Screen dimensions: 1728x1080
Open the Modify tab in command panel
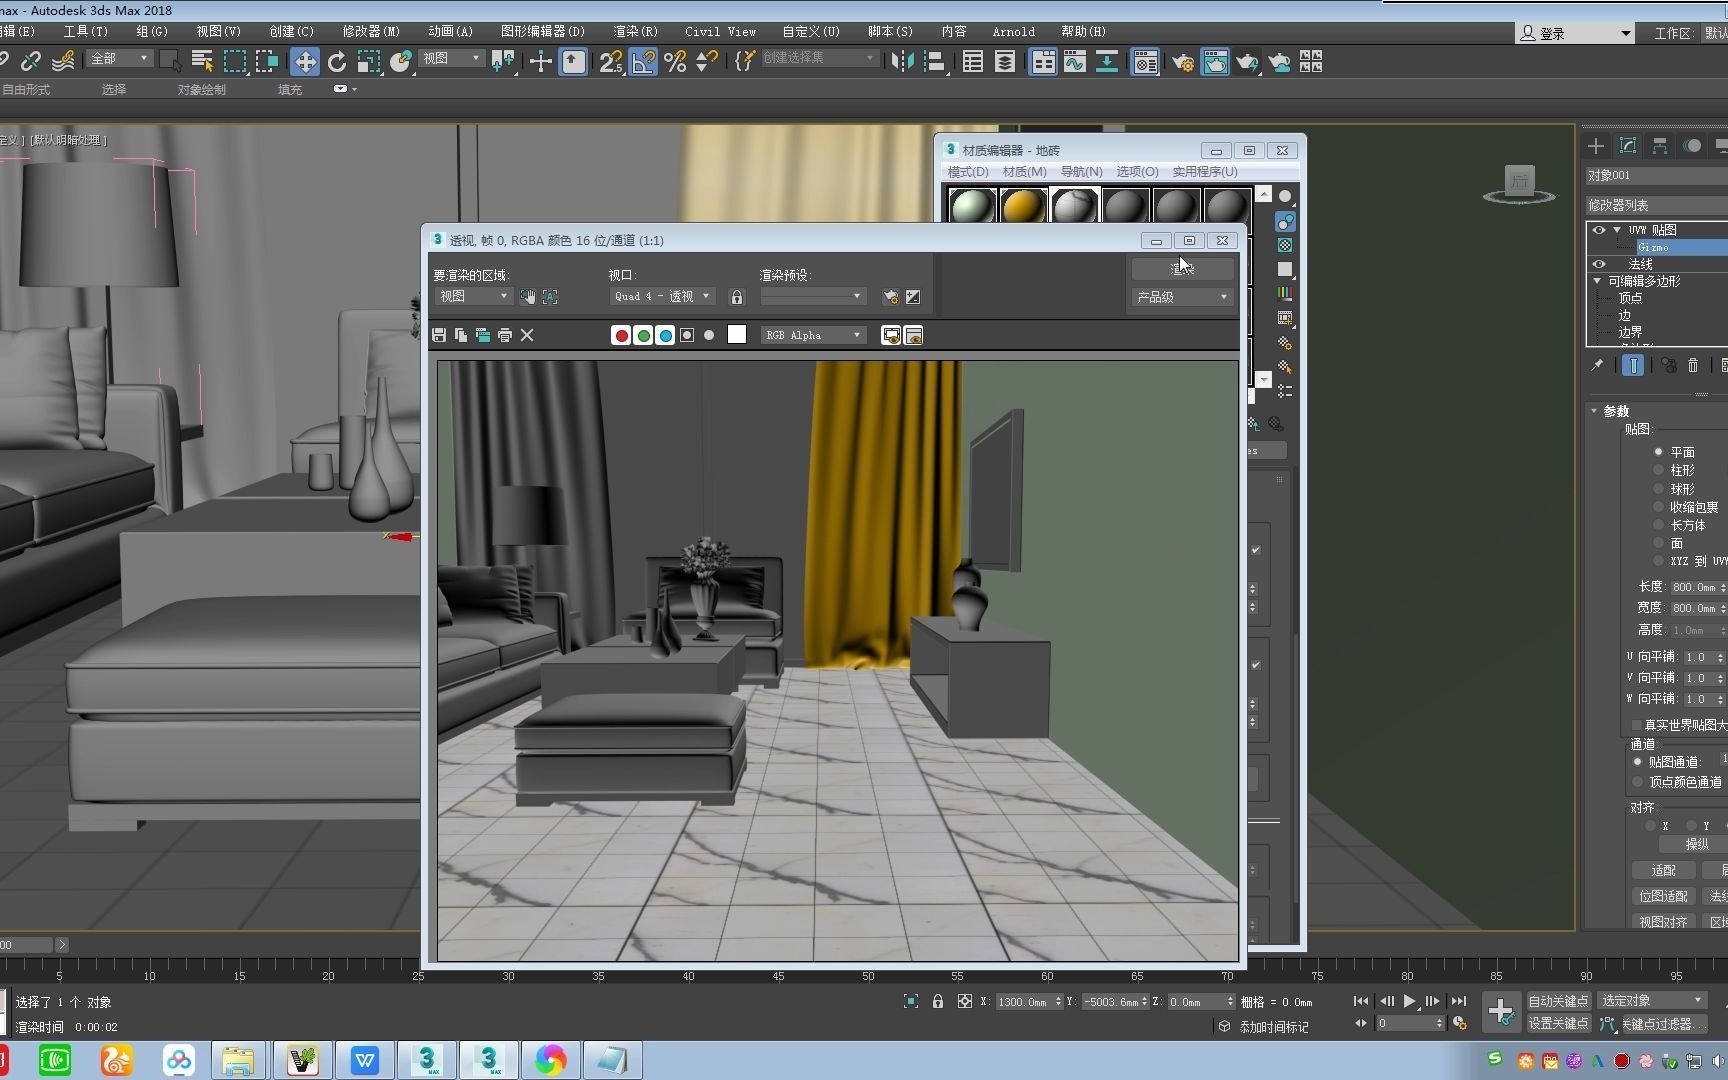[1628, 146]
